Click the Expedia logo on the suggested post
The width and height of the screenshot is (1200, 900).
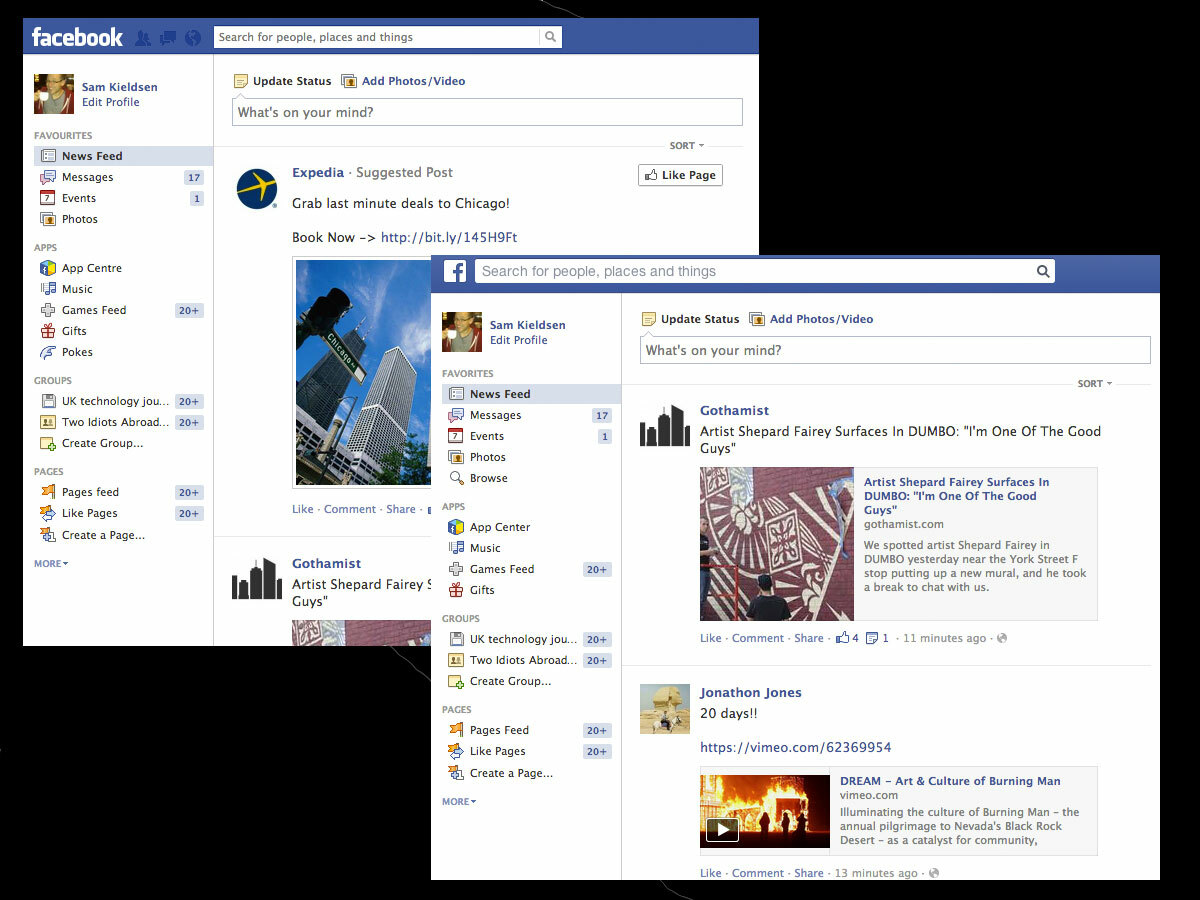point(256,189)
